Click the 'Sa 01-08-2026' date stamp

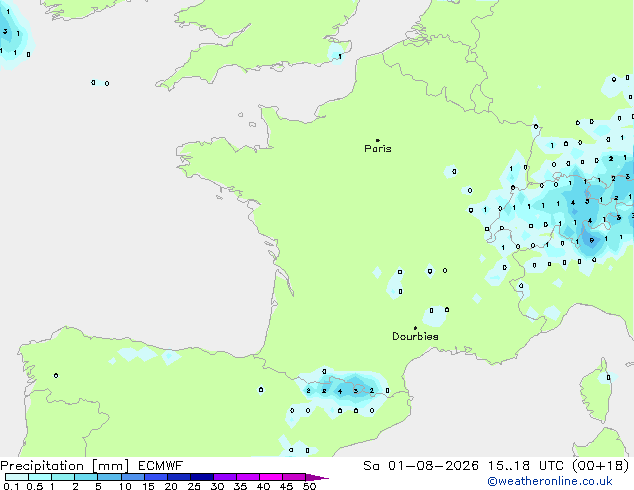pos(421,466)
